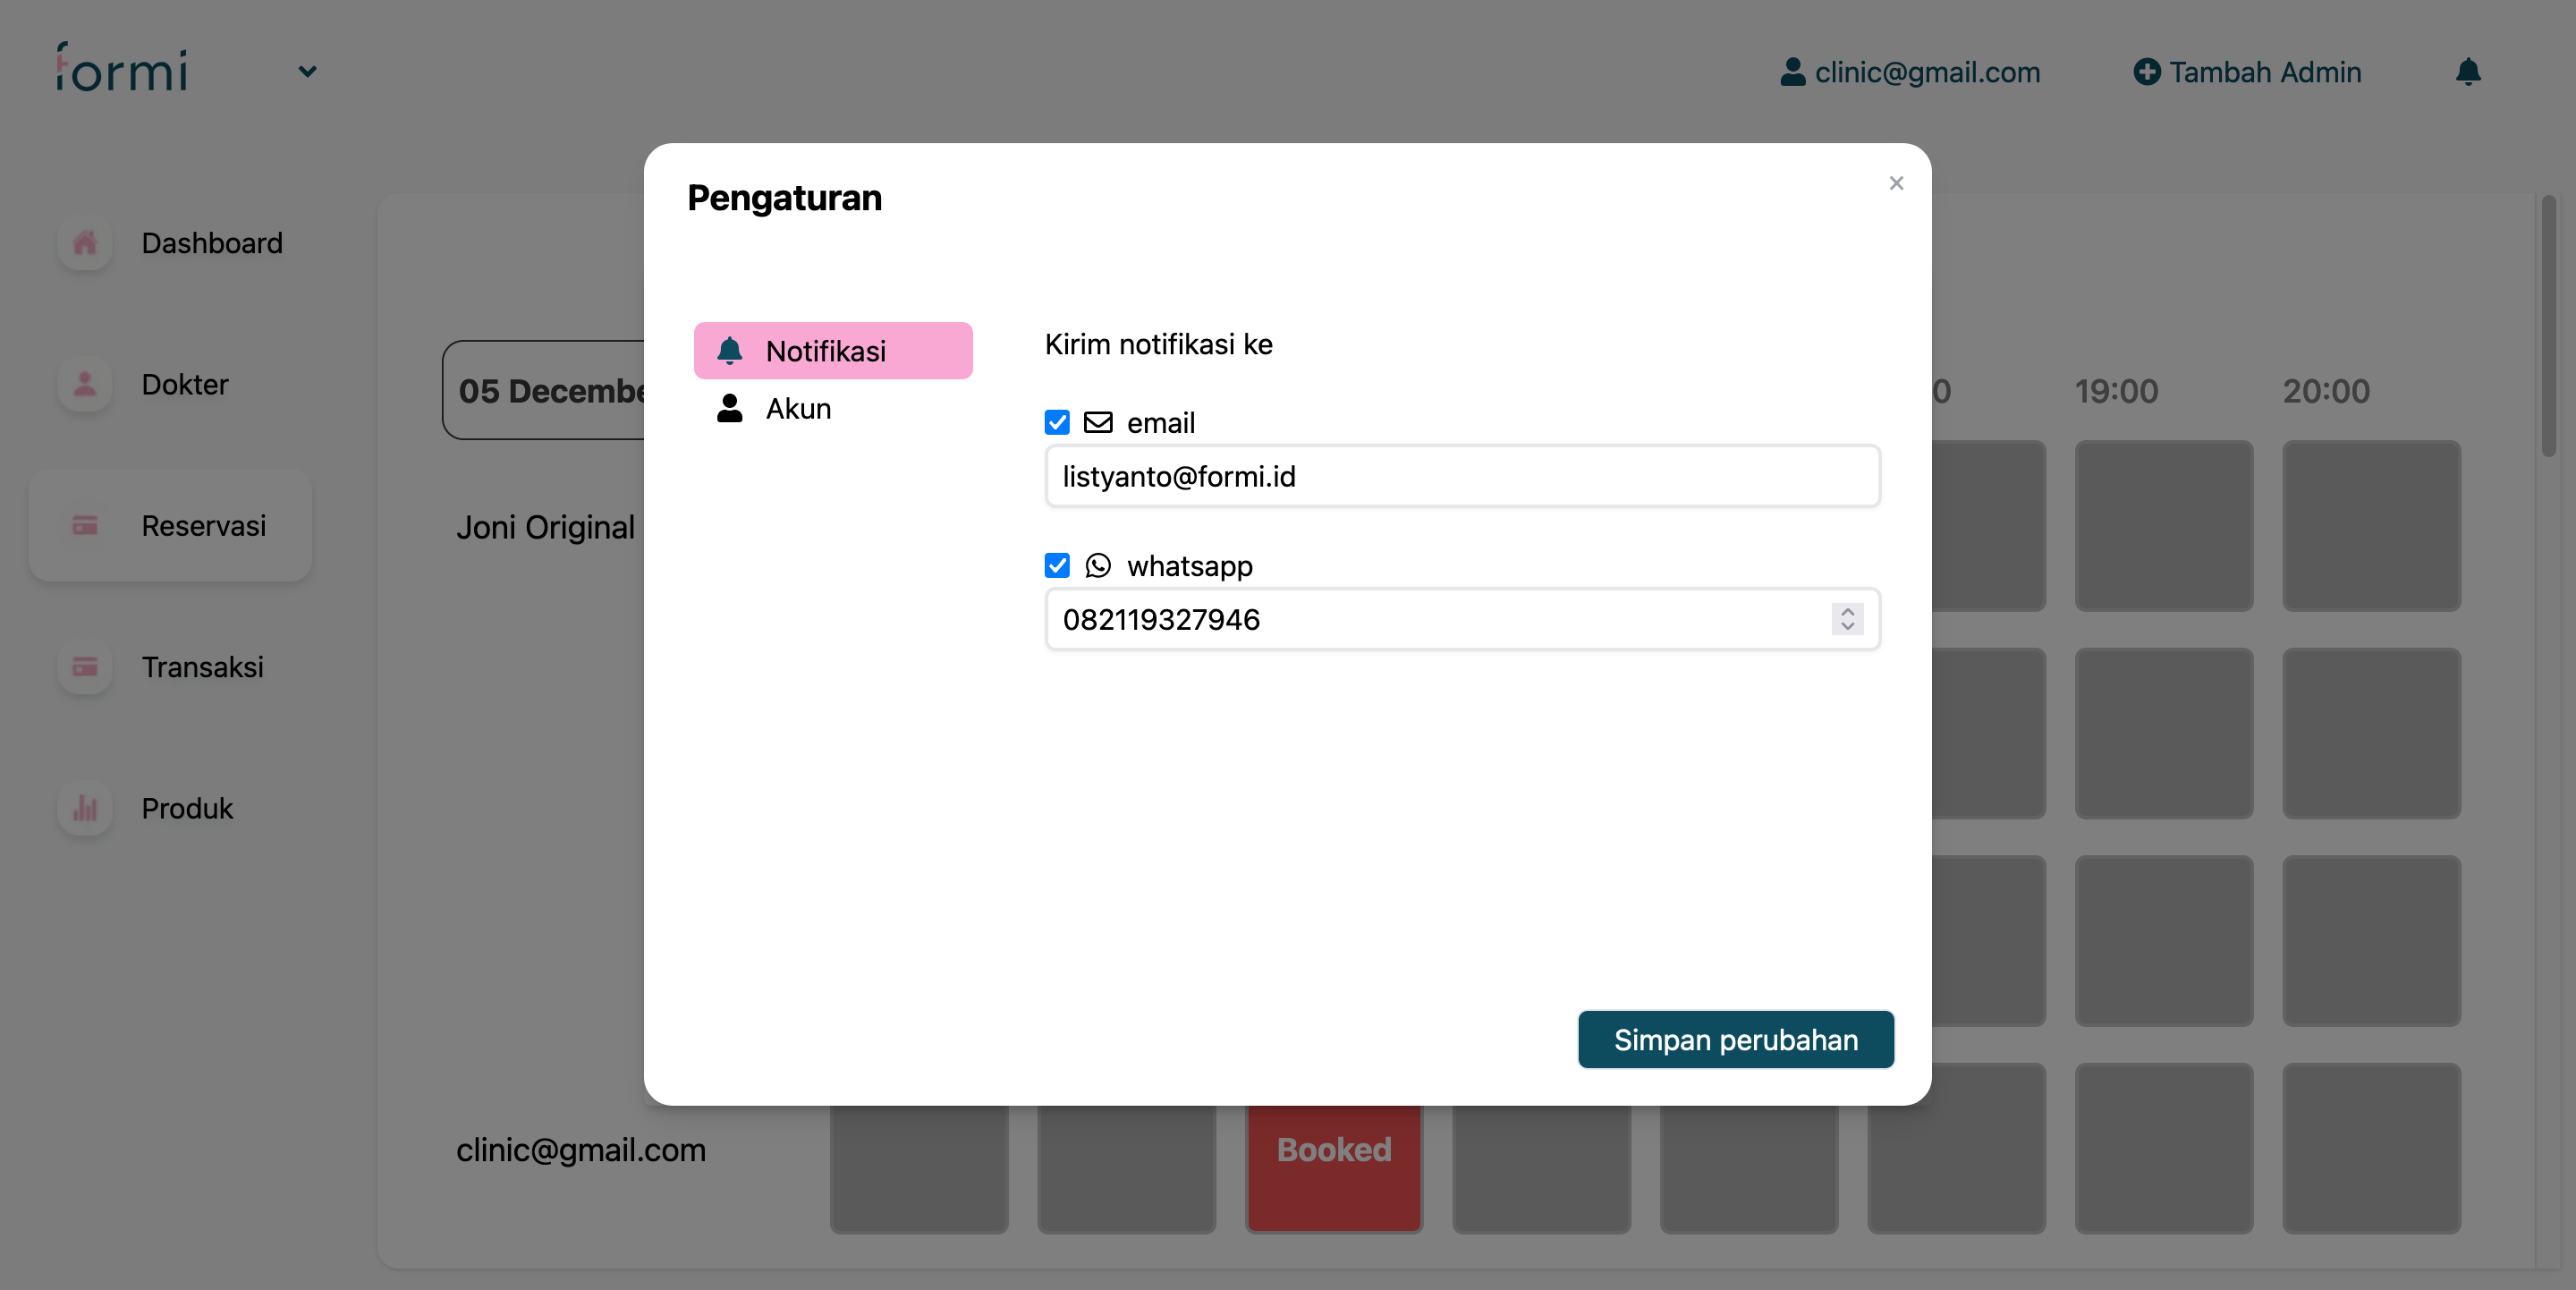Click the Dashboard home icon
This screenshot has width=2576, height=1290.
[85, 243]
